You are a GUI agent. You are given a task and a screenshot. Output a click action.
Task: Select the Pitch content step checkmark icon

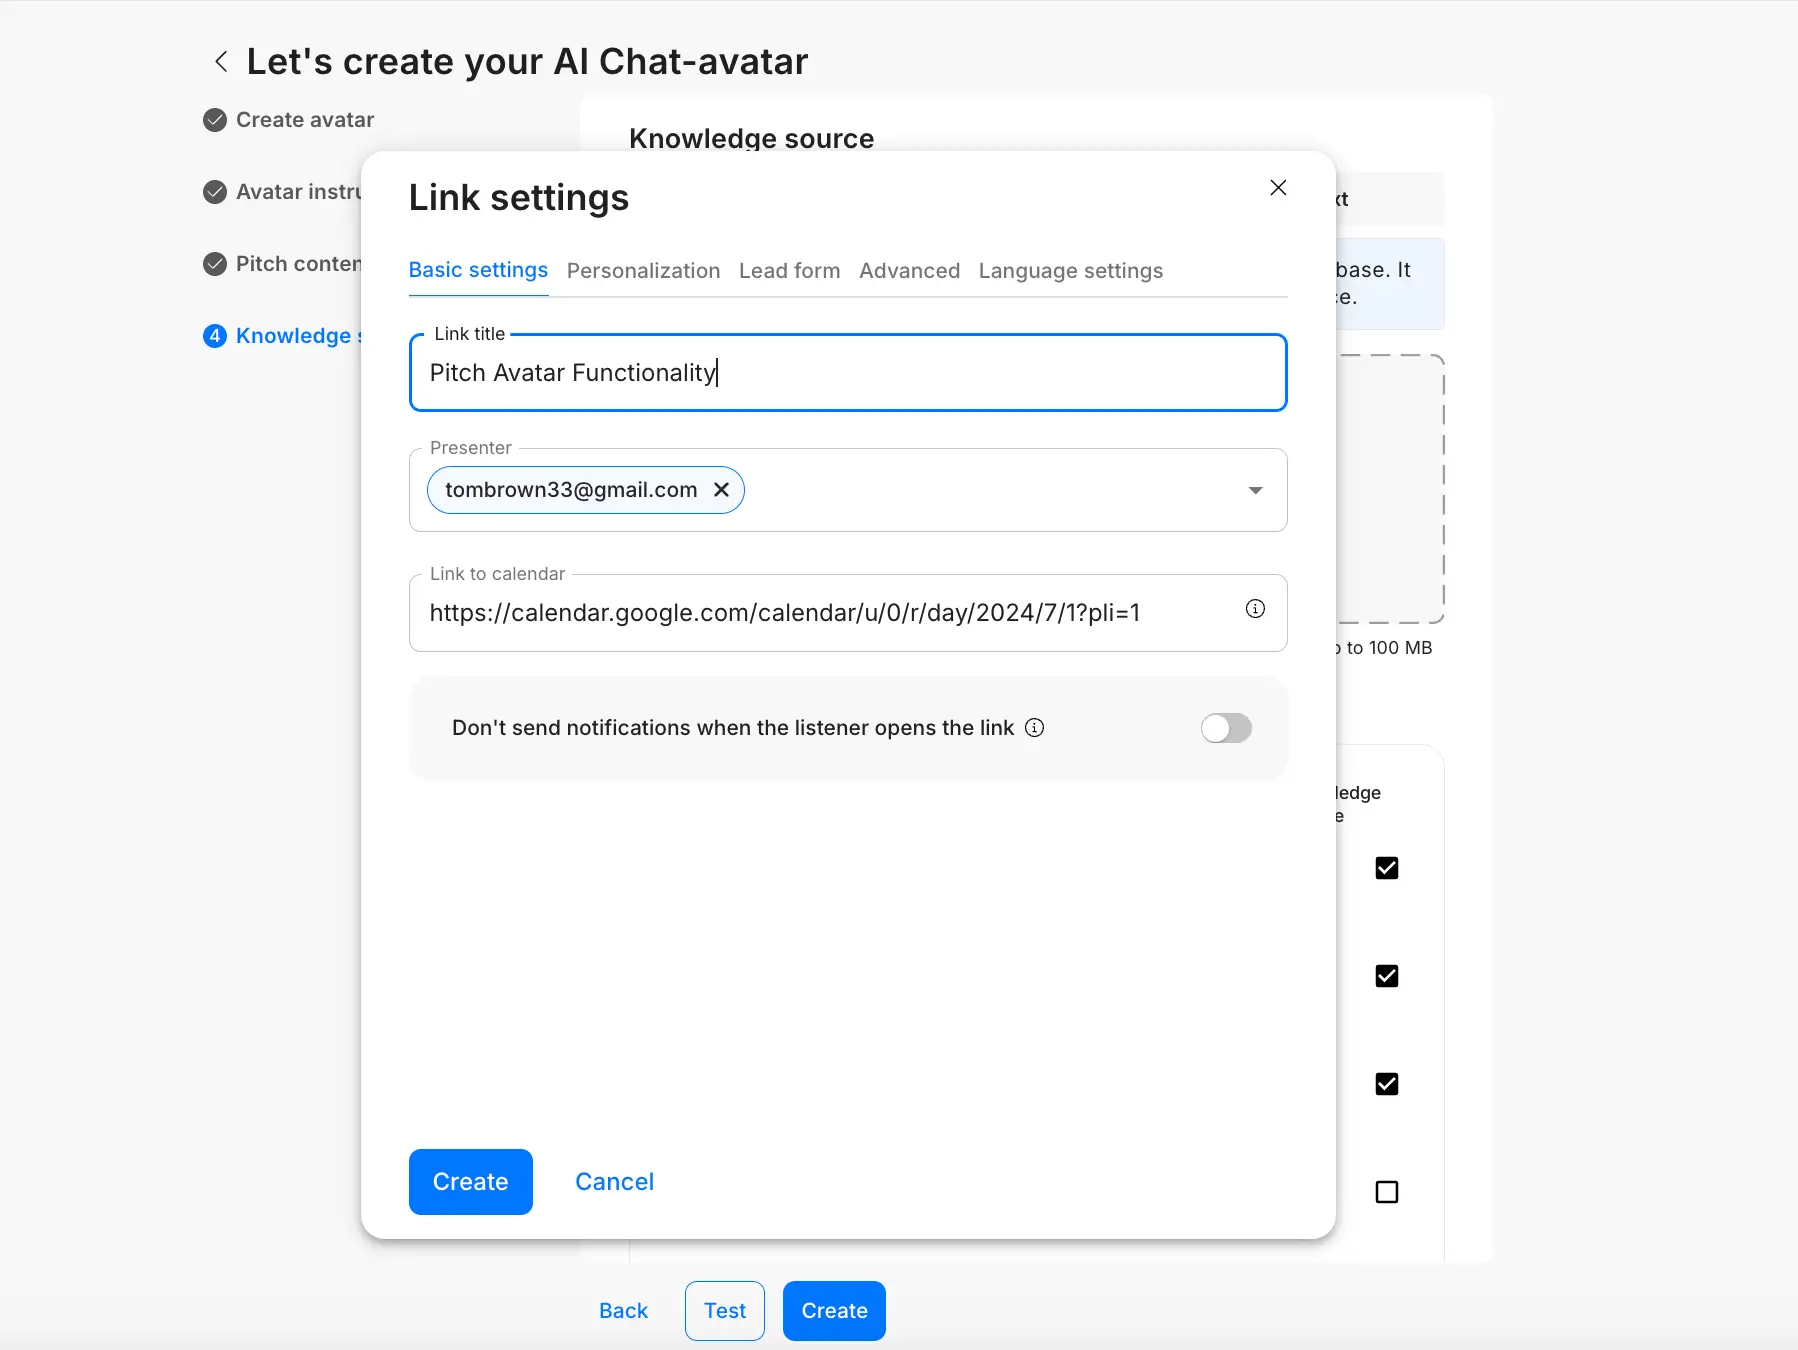click(214, 264)
